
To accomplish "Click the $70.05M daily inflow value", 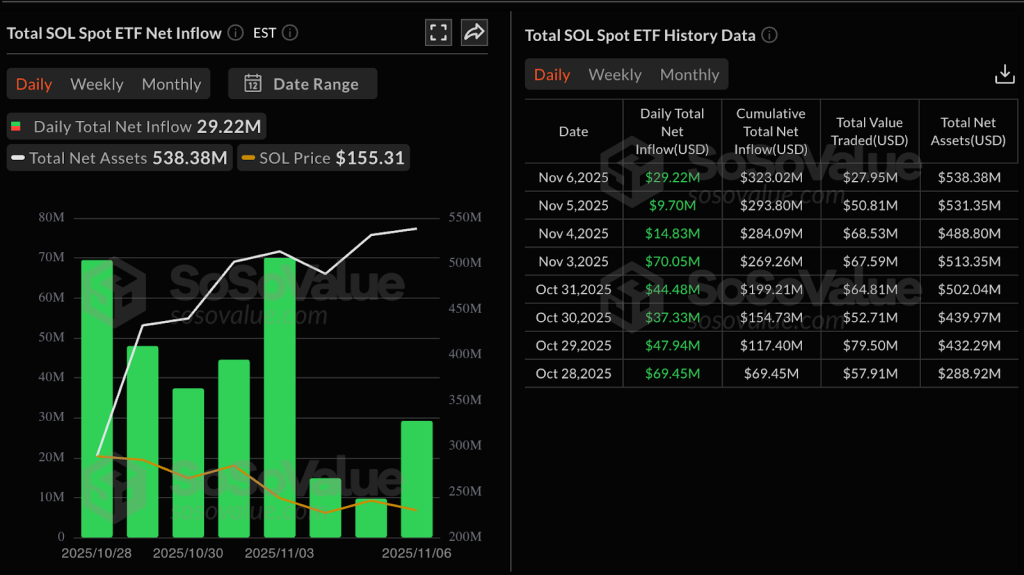I will click(672, 261).
